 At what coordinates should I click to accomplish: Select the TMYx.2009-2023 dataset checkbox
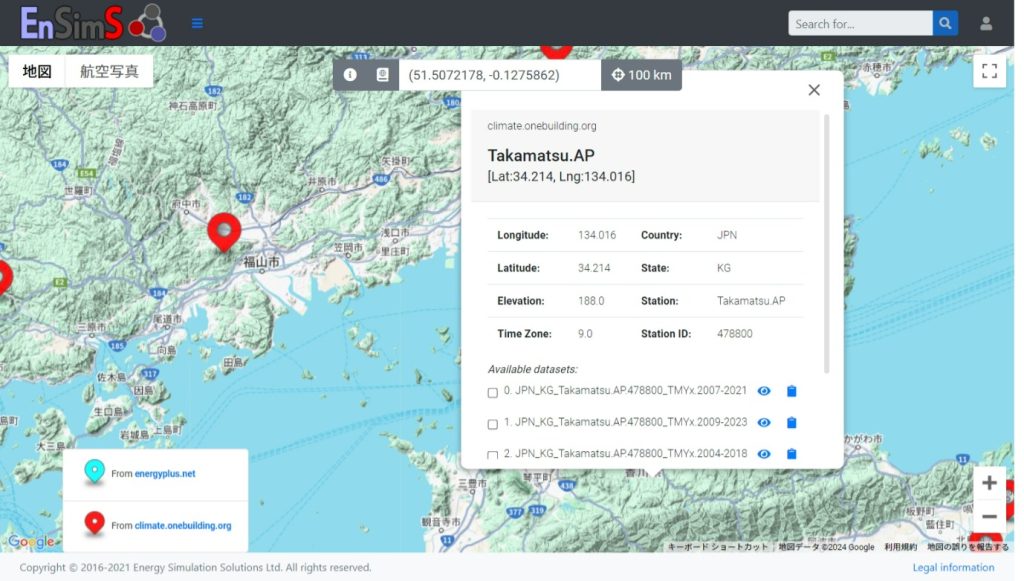pyautogui.click(x=493, y=424)
